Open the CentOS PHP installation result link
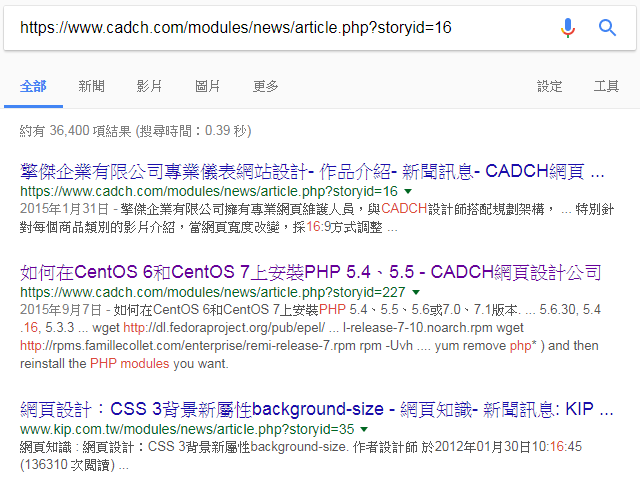Viewport: 640px width, 480px height. tap(310, 271)
